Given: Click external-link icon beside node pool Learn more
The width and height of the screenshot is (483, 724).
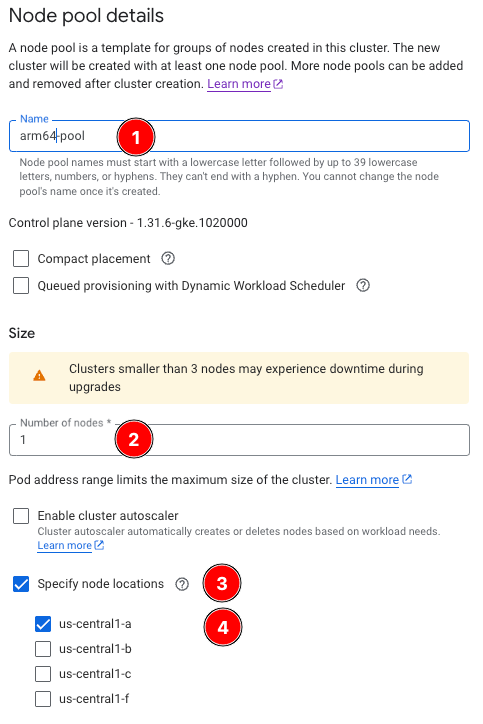Looking at the screenshot, I should coord(278,84).
